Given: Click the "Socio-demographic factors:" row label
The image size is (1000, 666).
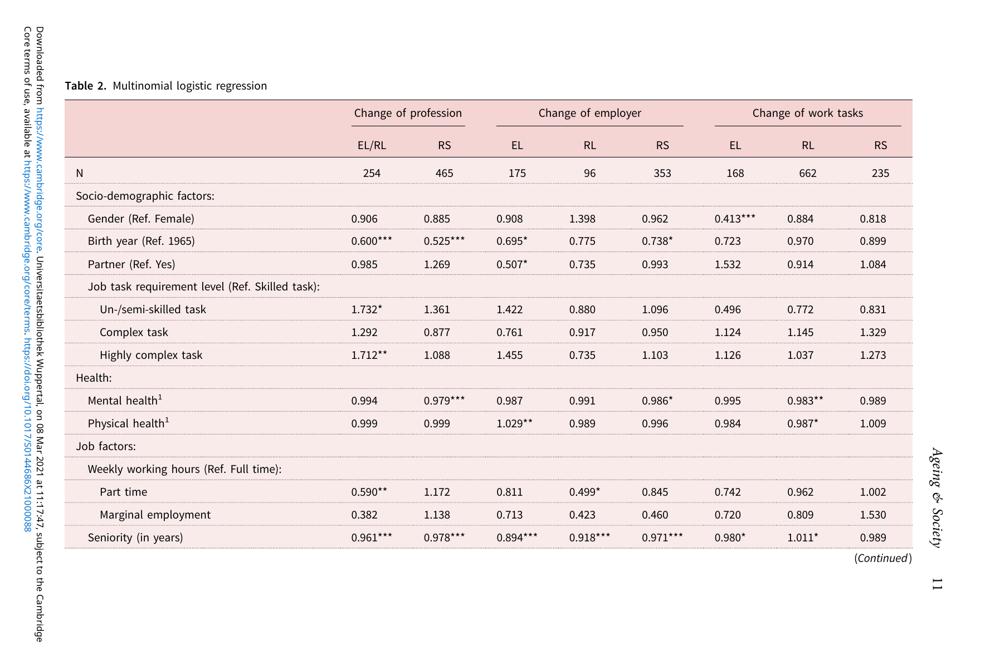Looking at the screenshot, I should (145, 196).
